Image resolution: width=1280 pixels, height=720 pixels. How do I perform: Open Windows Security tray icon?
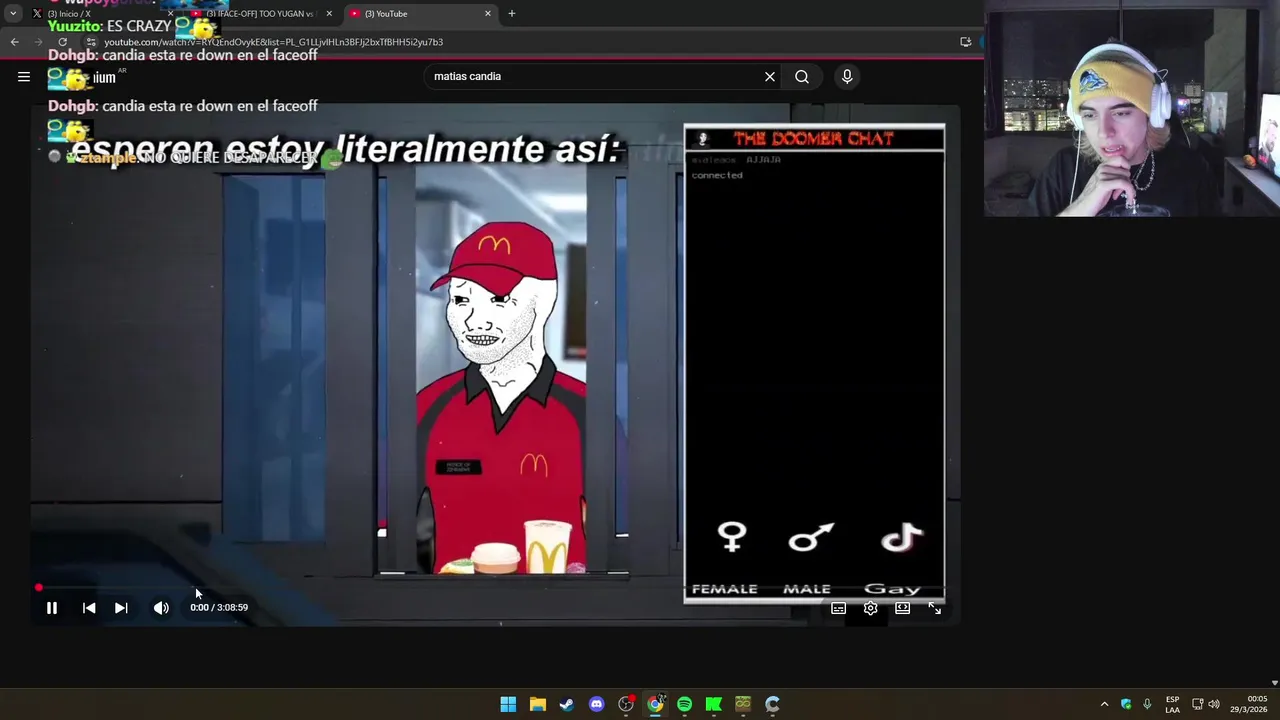coord(1126,704)
